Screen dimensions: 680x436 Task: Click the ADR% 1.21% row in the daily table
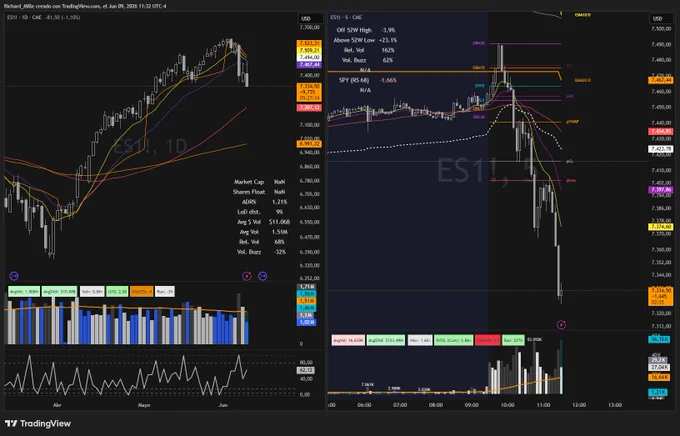[264, 202]
